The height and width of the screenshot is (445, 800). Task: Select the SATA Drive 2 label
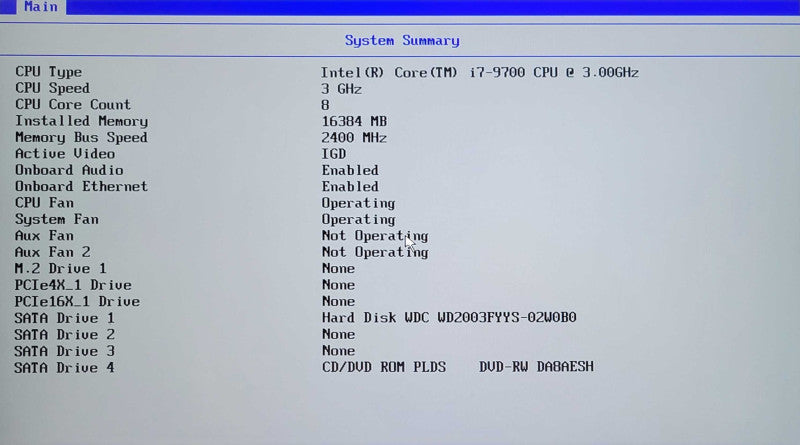click(64, 334)
